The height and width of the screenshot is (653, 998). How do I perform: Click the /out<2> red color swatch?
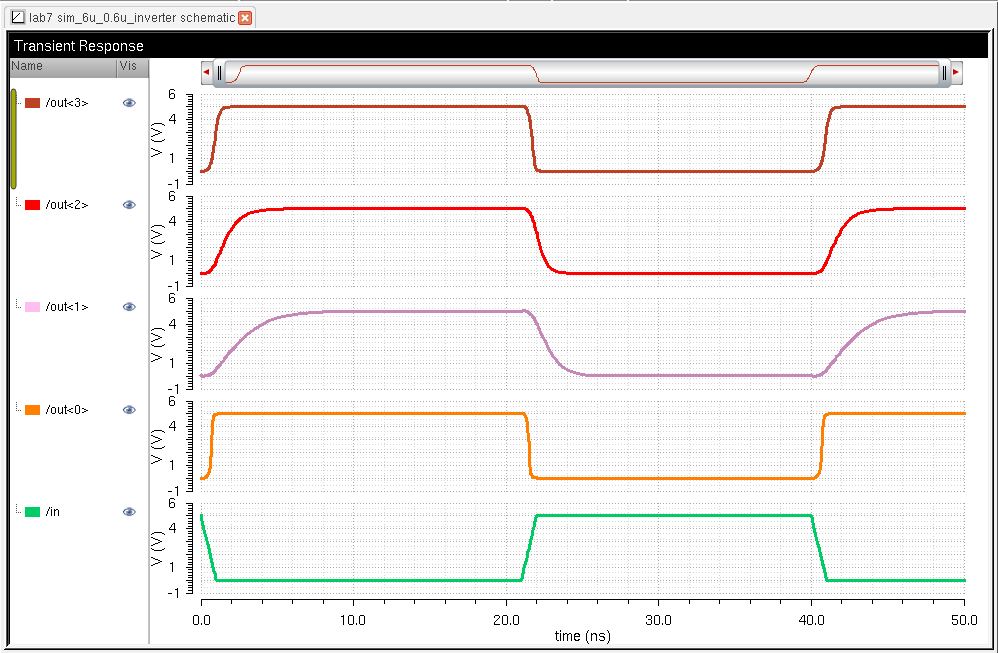[x=32, y=205]
